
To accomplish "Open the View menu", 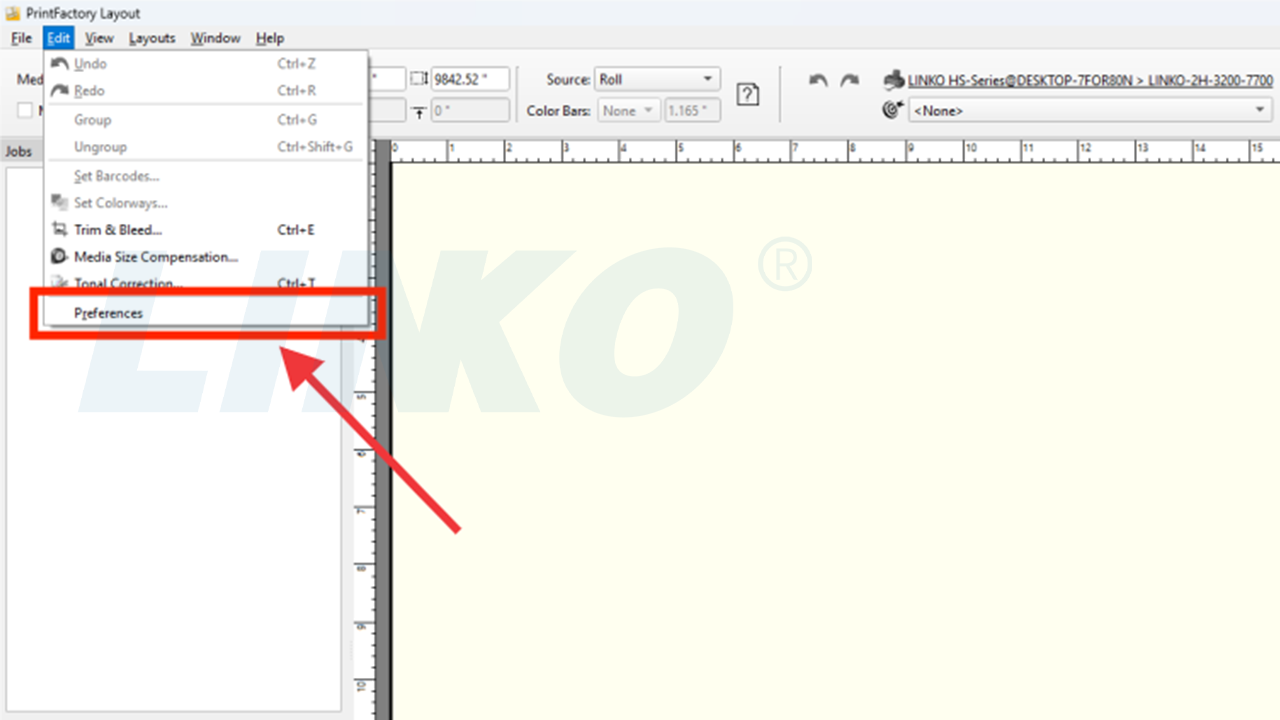I will click(x=99, y=38).
